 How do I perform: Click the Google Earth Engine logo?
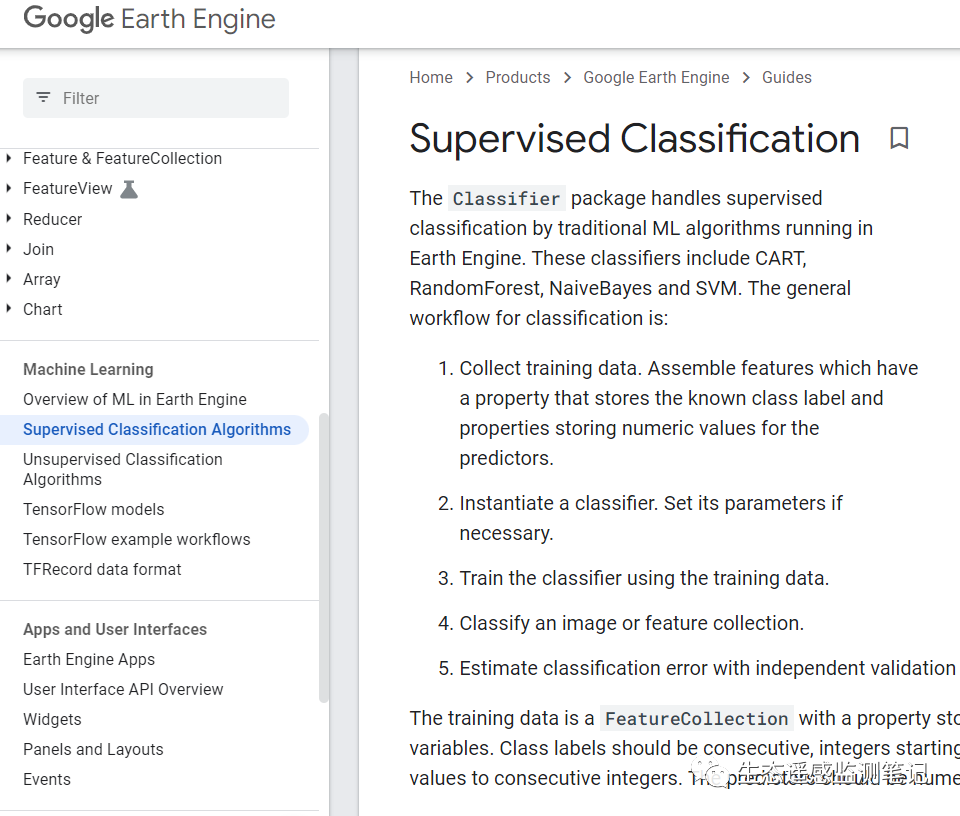148,18
